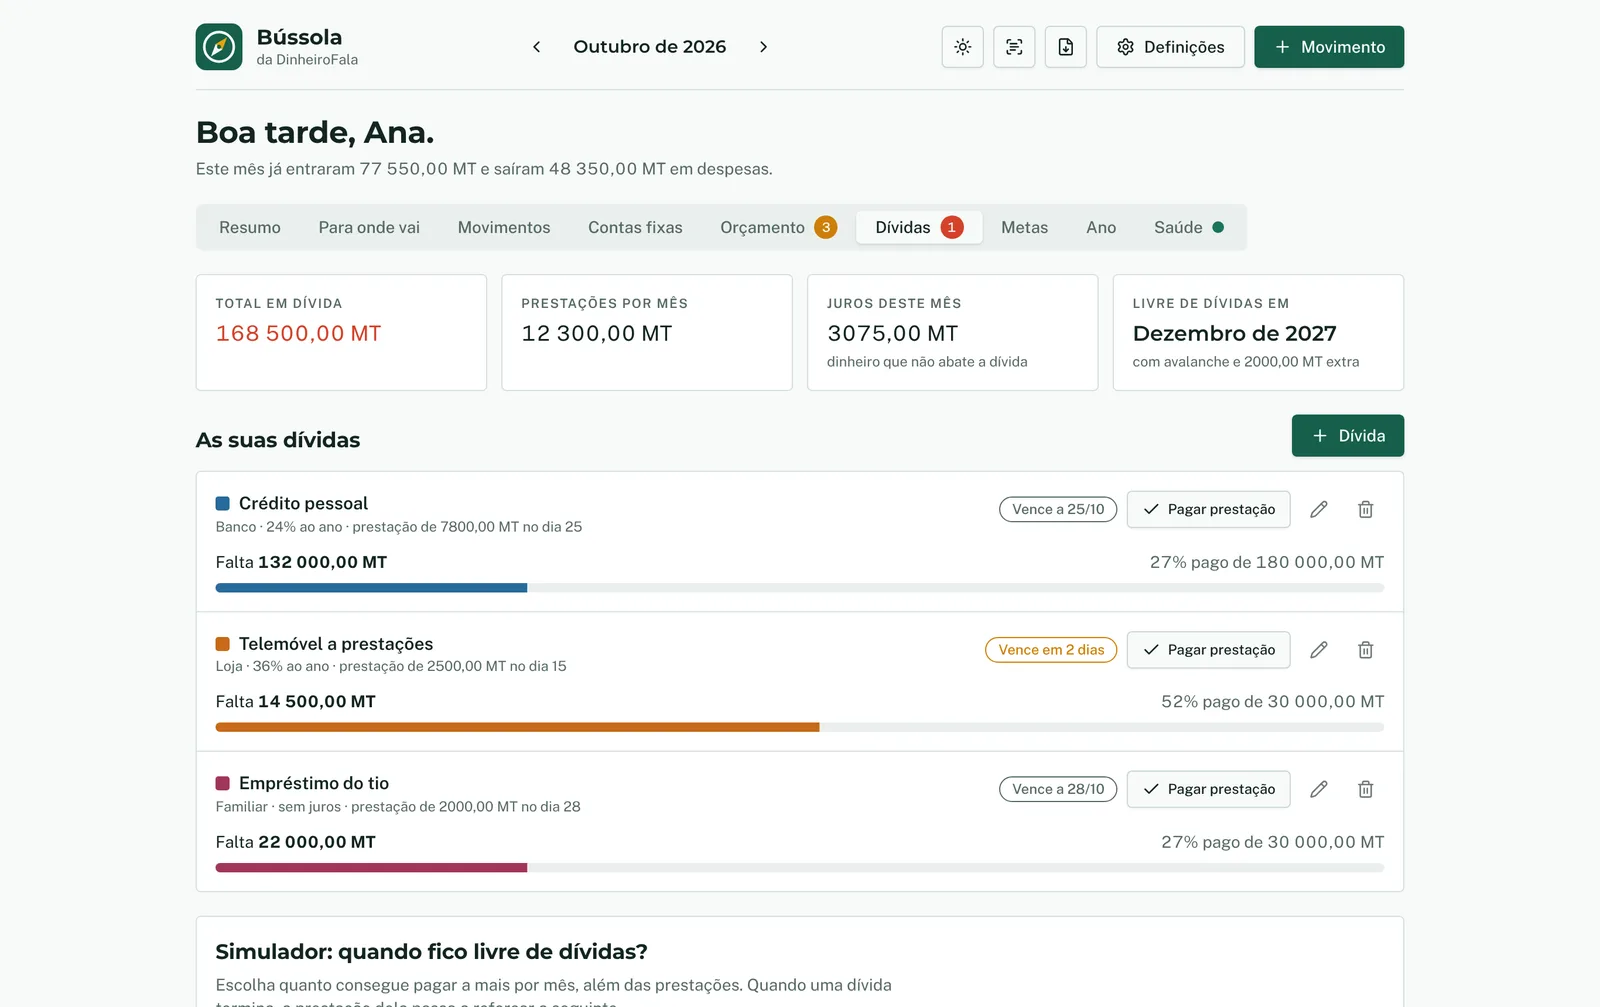
Task: Click the Total em dívida card
Action: [341, 333]
